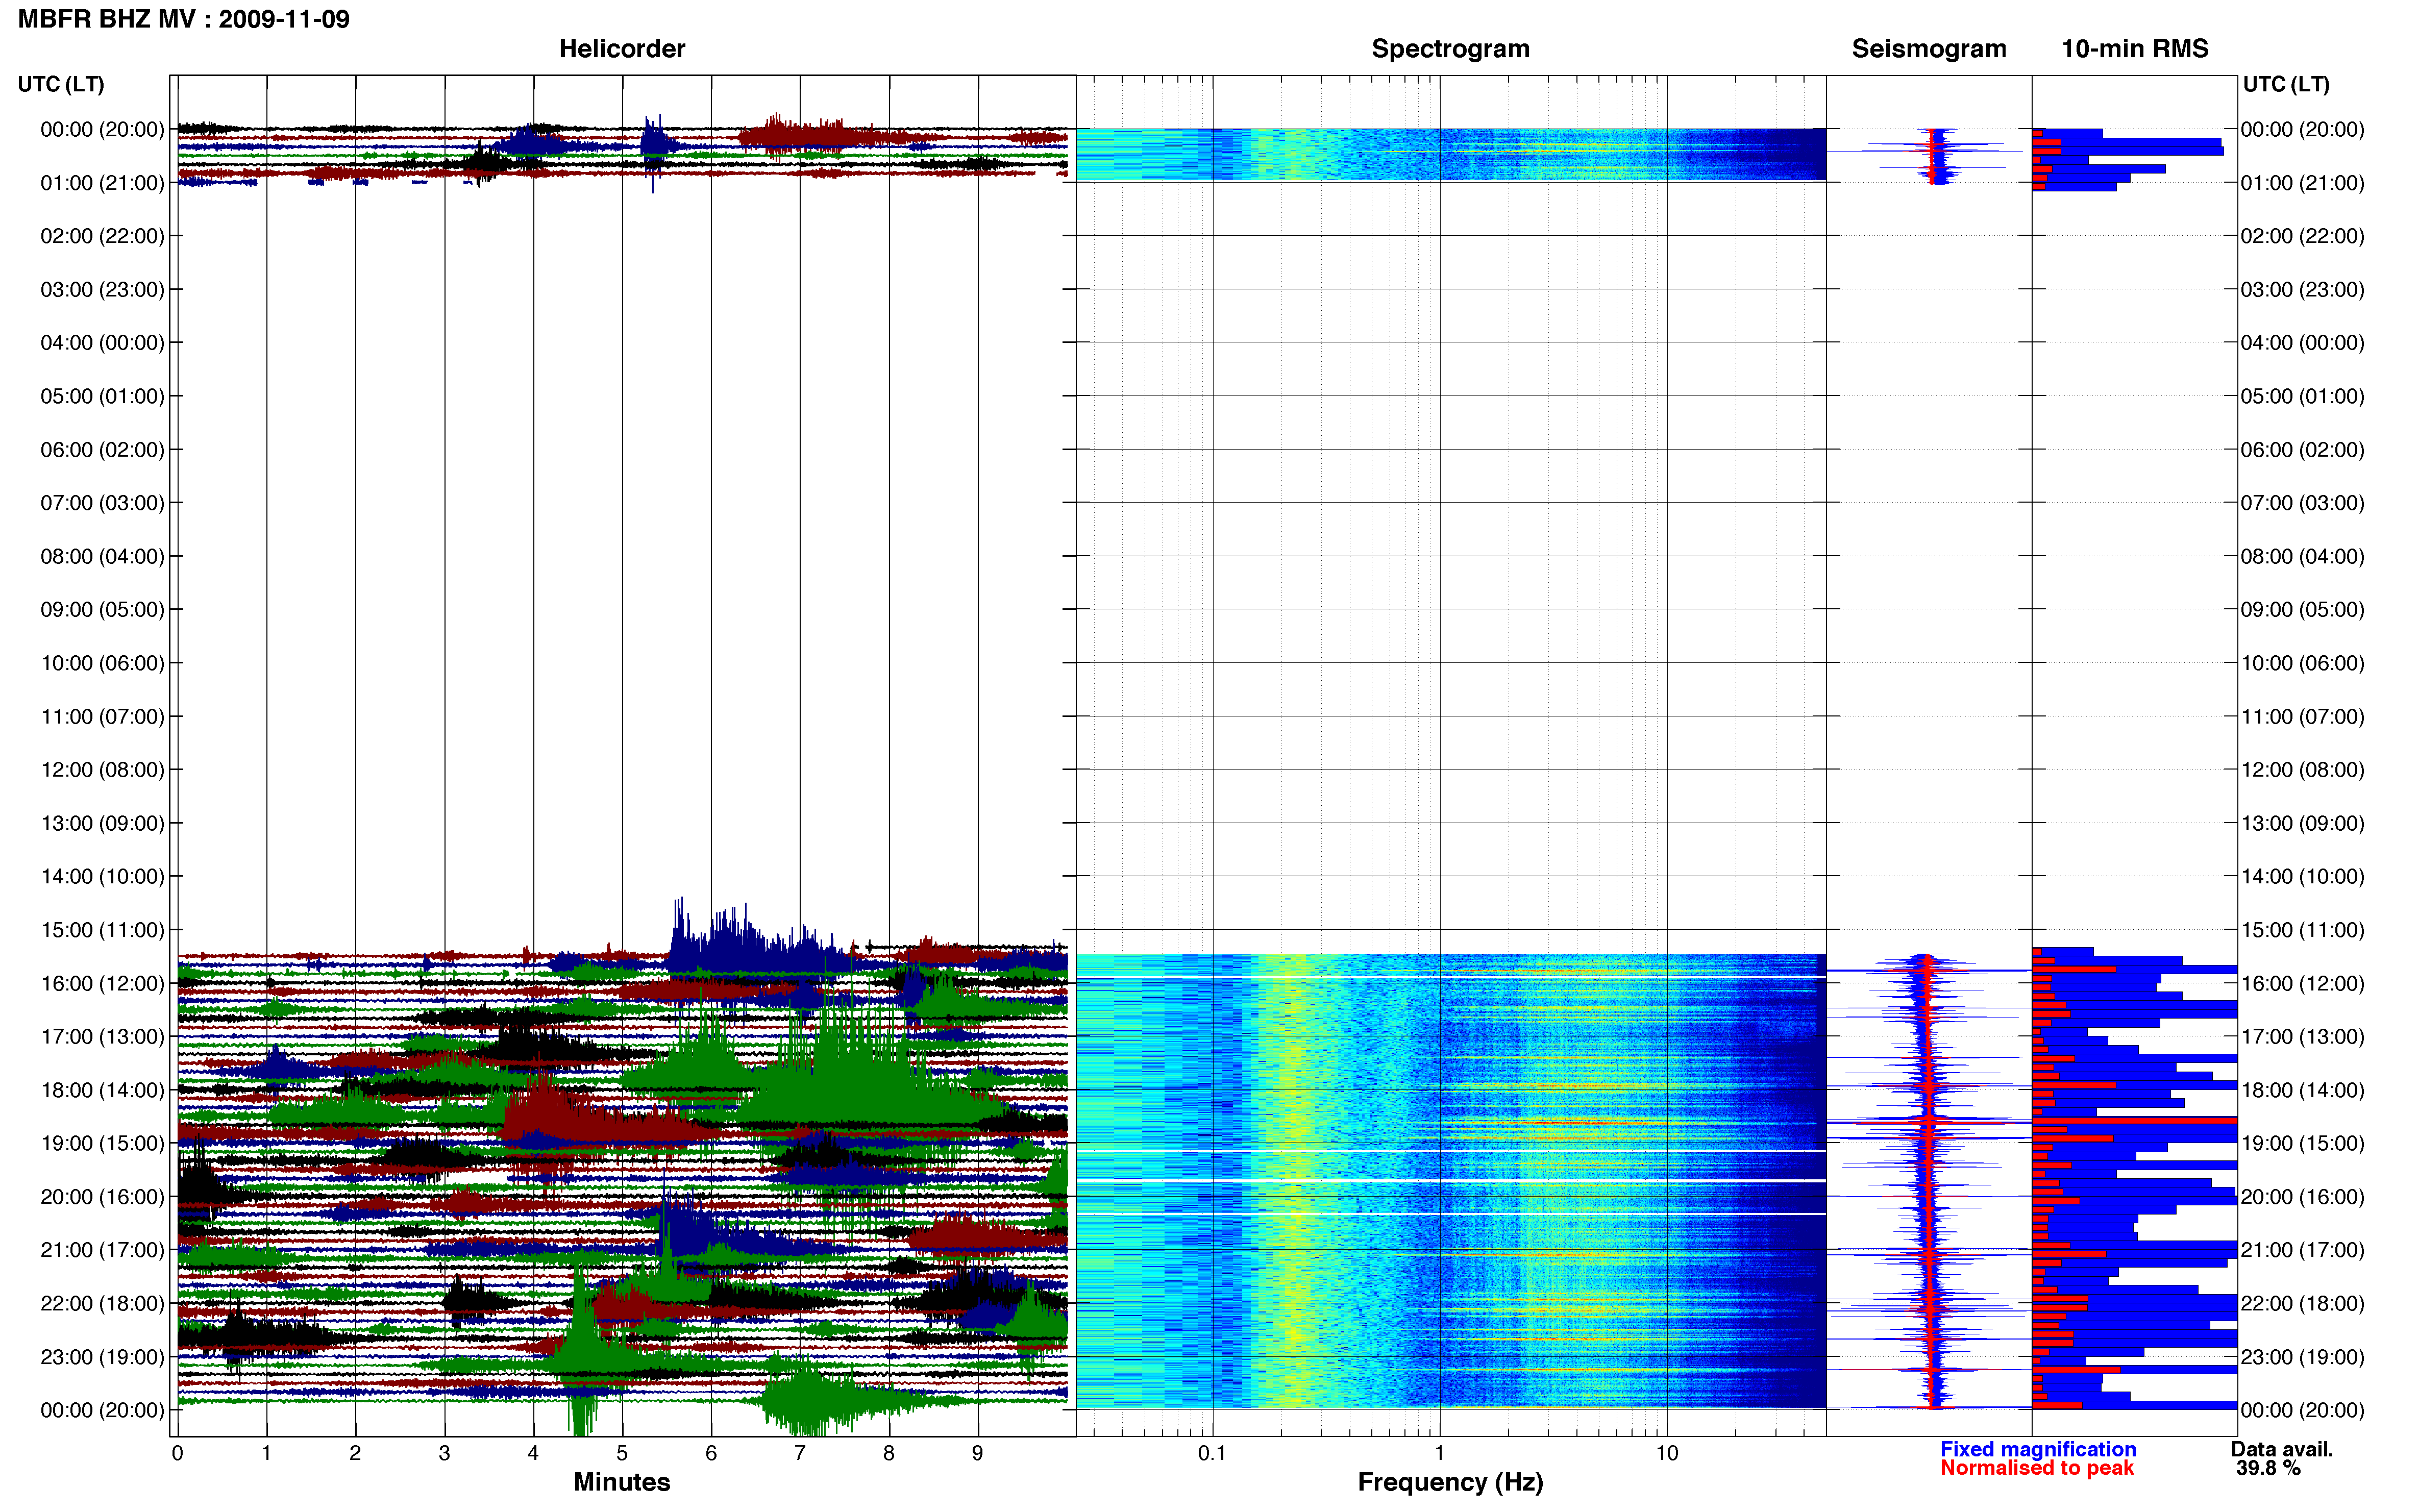2419x1512 pixels.
Task: Click 03:00 (23:00) on the RMS-side time axis
Action: (x=2302, y=290)
